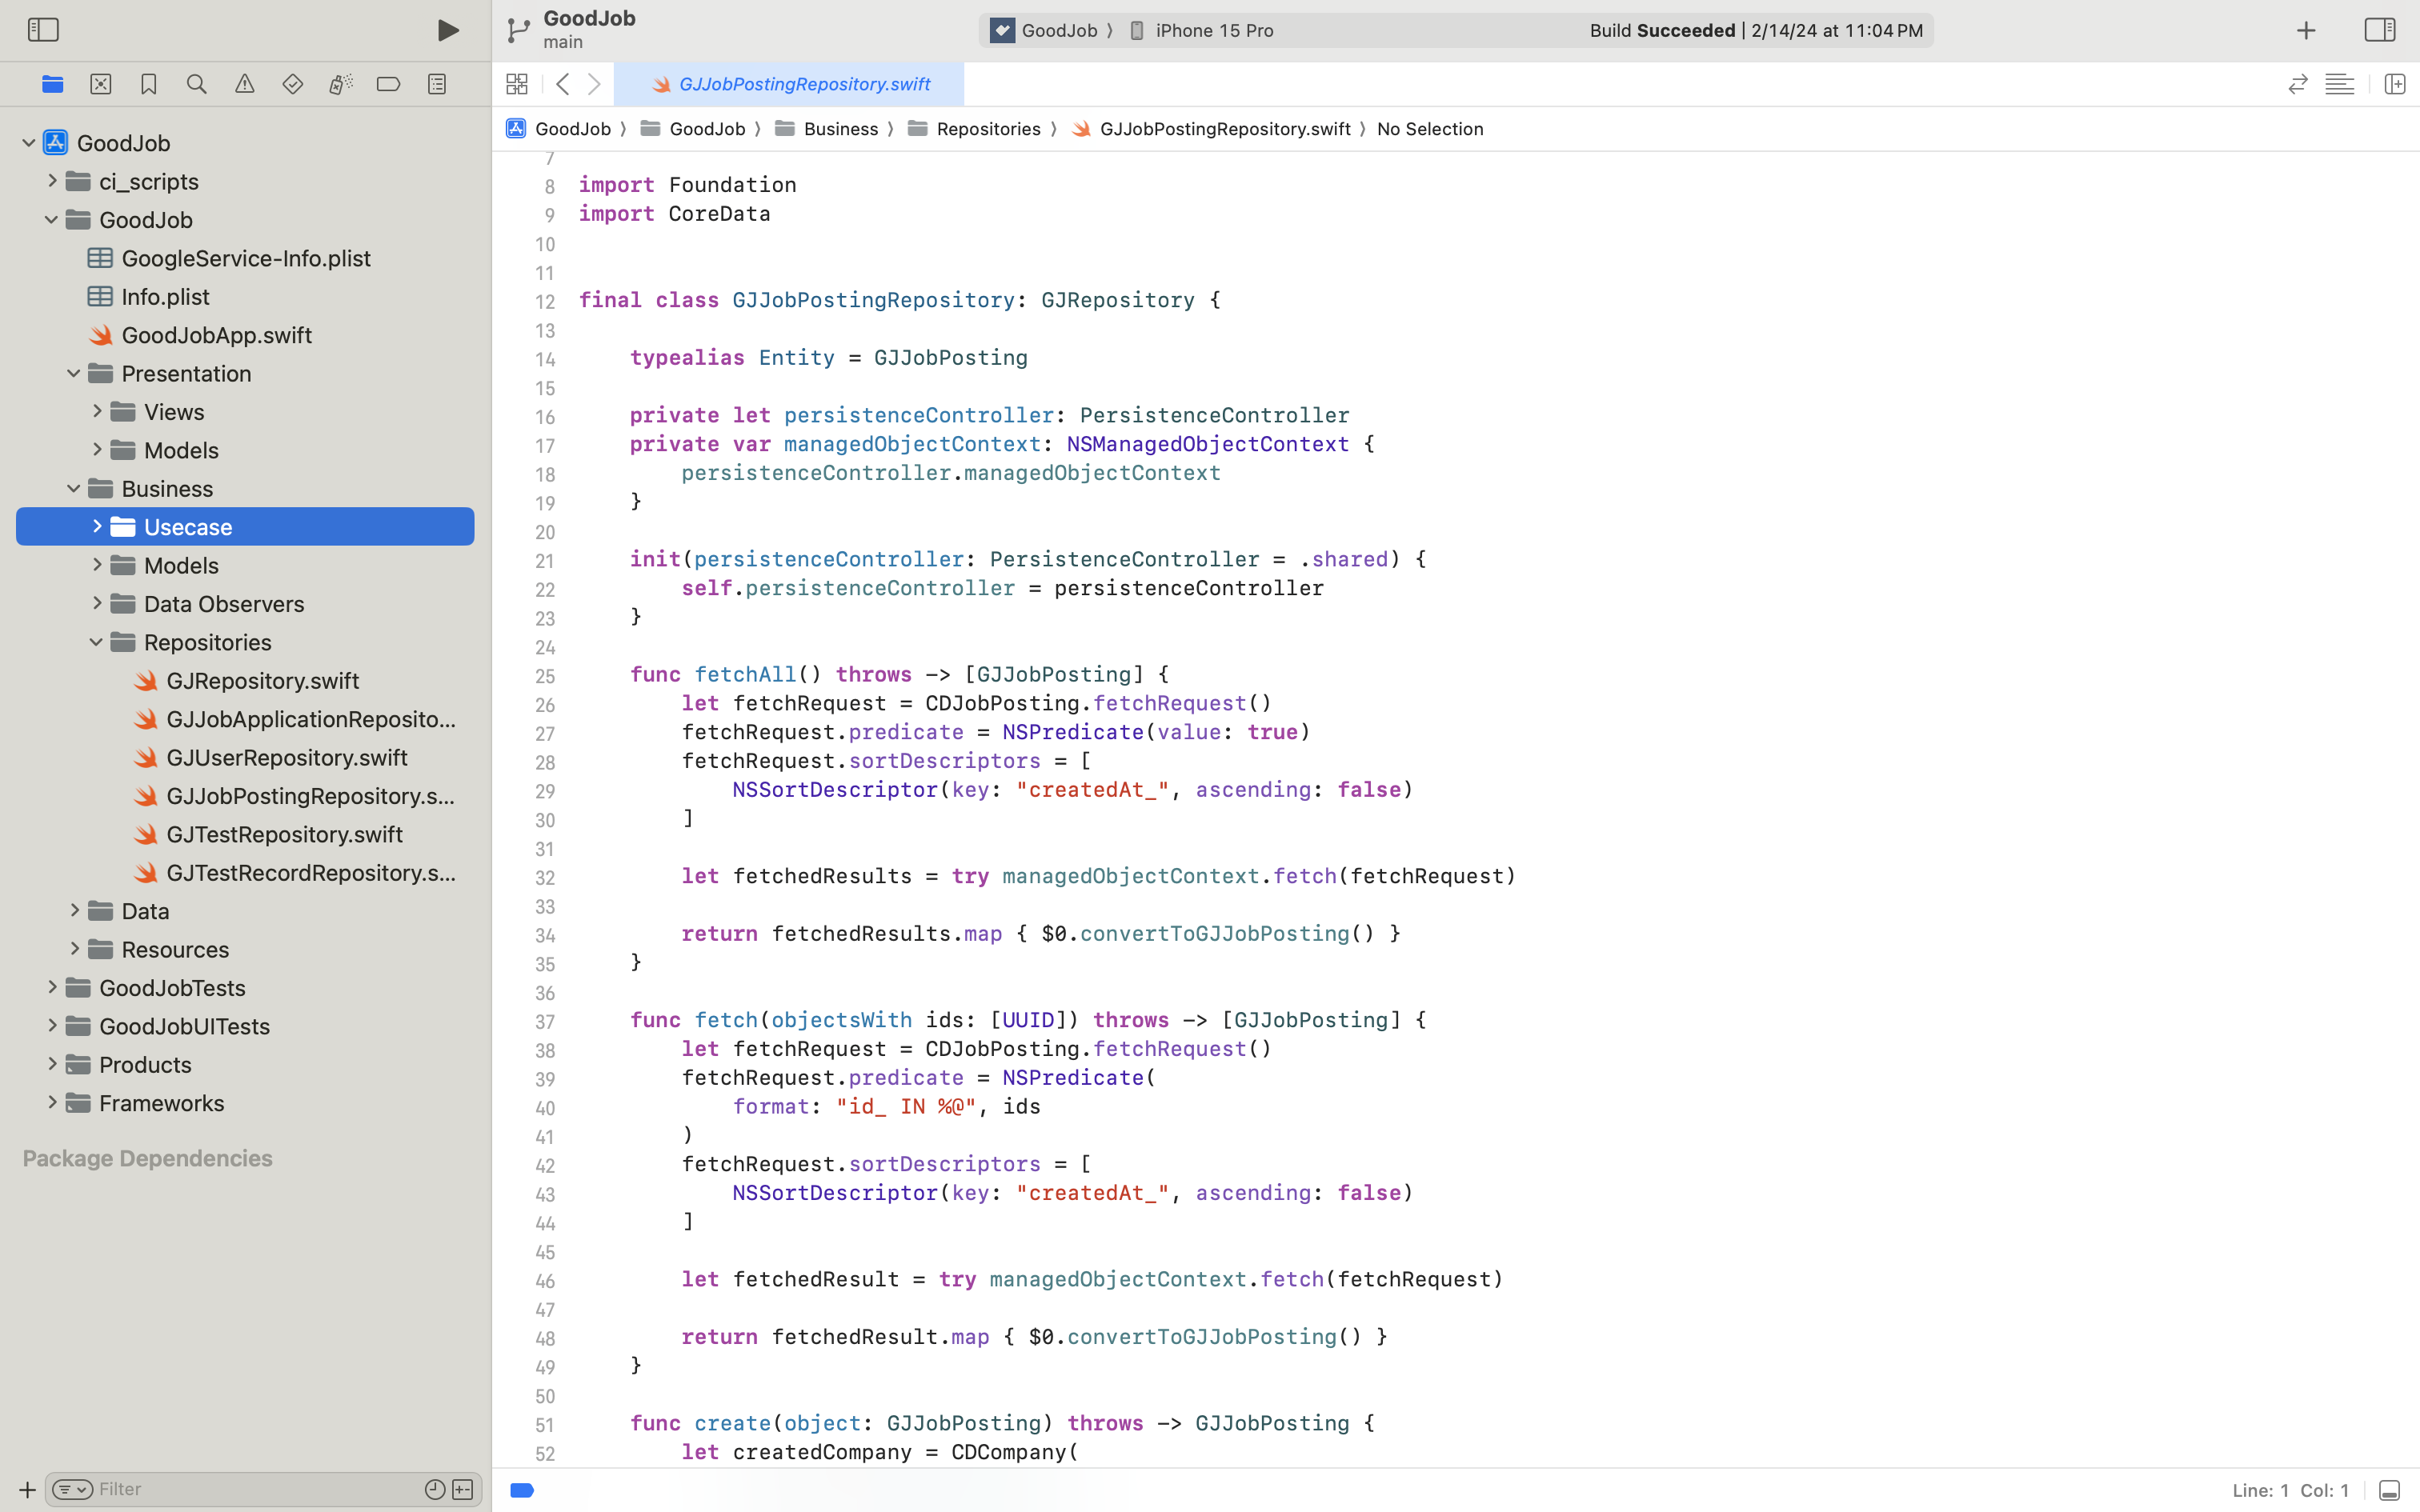The image size is (2420, 1512).
Task: Expand the GoodJobTests folder
Action: [x=53, y=987]
